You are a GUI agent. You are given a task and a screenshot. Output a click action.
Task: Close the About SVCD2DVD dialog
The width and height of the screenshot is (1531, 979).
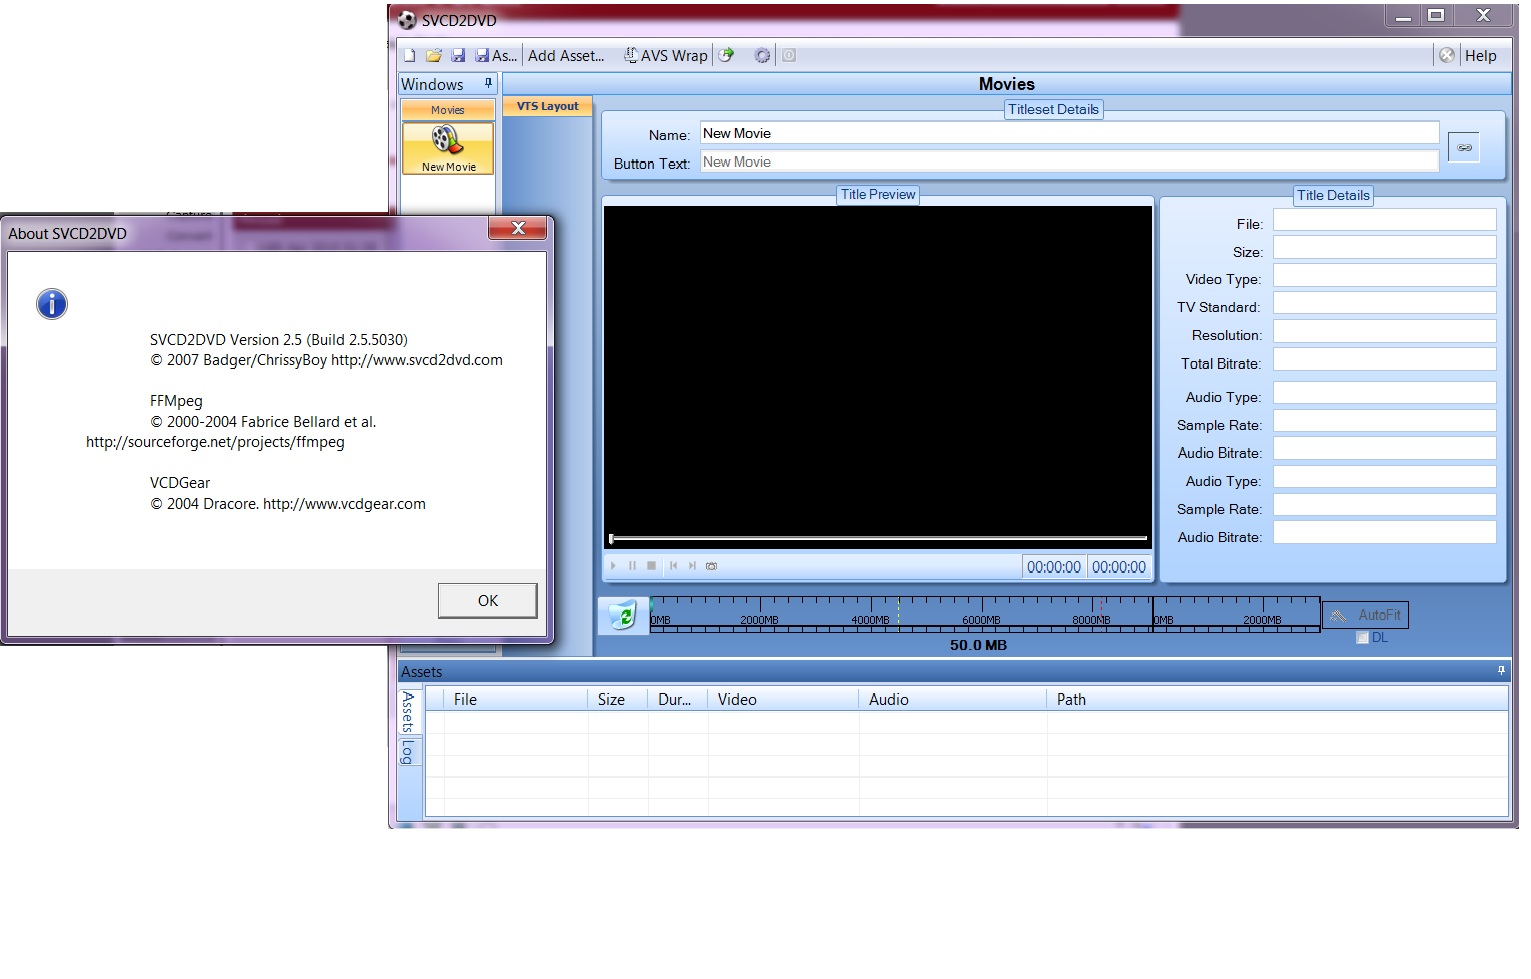coord(518,229)
